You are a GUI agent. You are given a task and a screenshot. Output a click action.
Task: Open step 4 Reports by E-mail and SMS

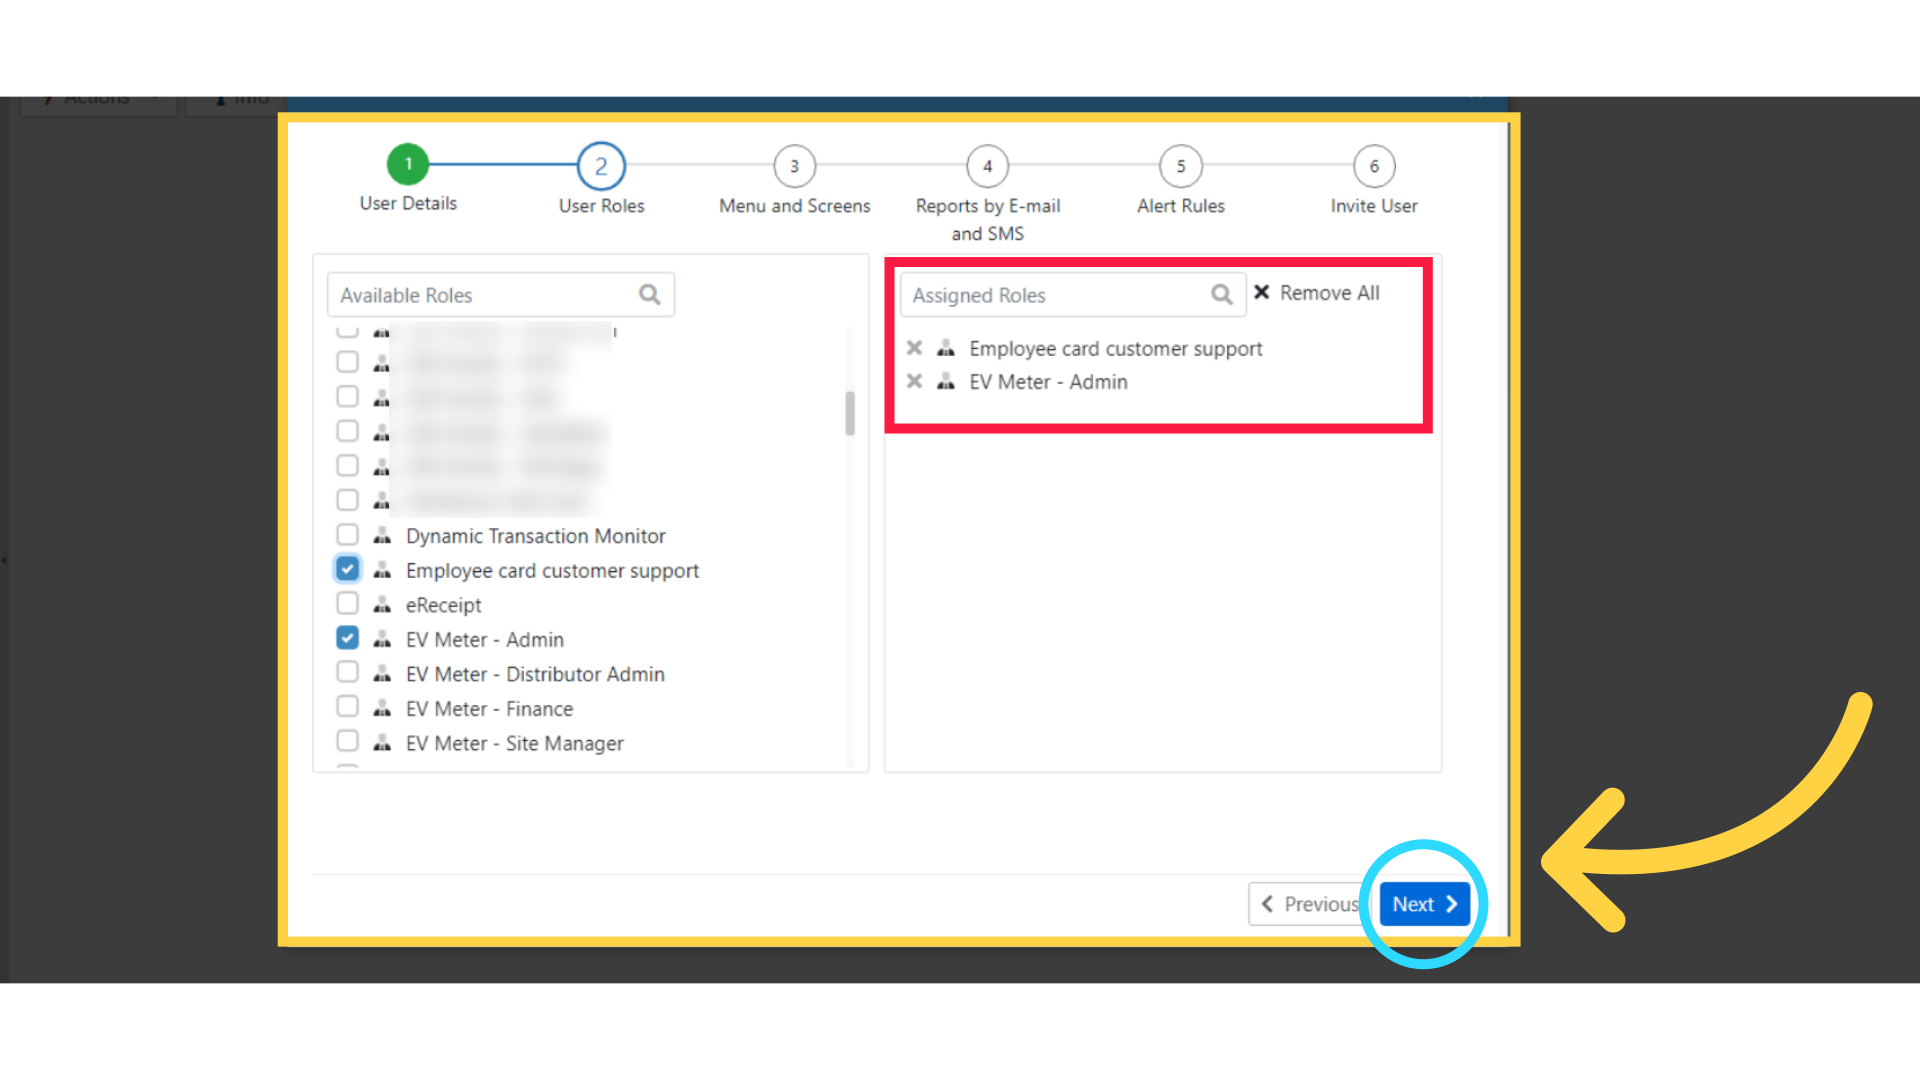987,166
